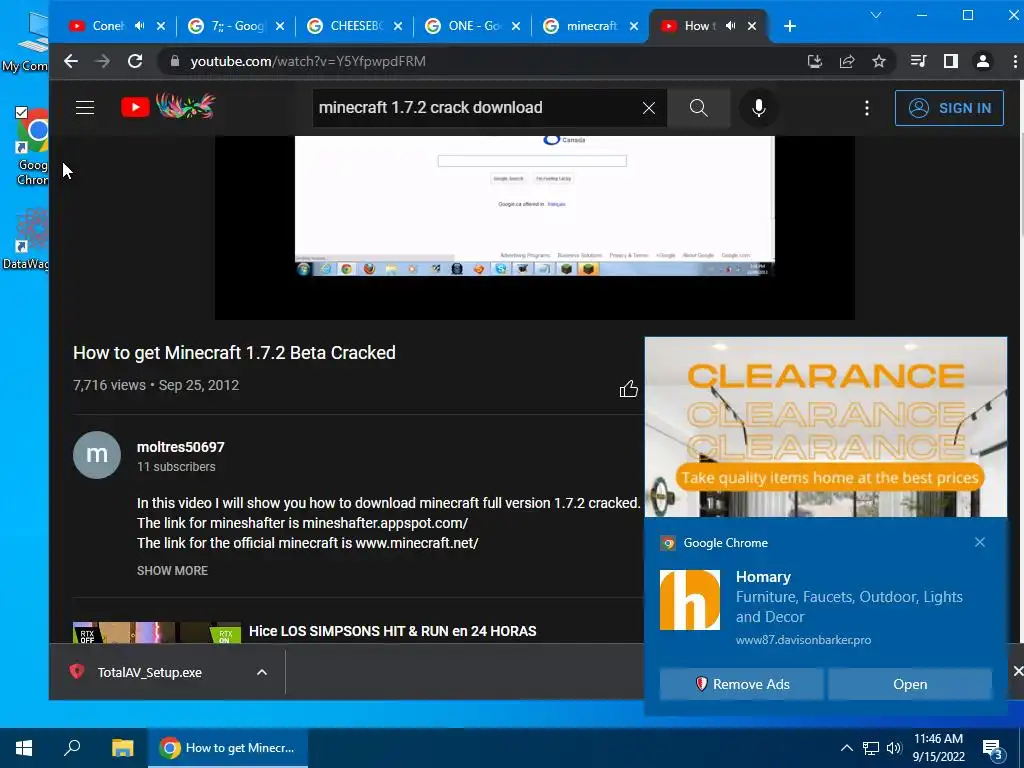1024x768 pixels.
Task: View site information lock icon
Action: pyautogui.click(x=174, y=61)
